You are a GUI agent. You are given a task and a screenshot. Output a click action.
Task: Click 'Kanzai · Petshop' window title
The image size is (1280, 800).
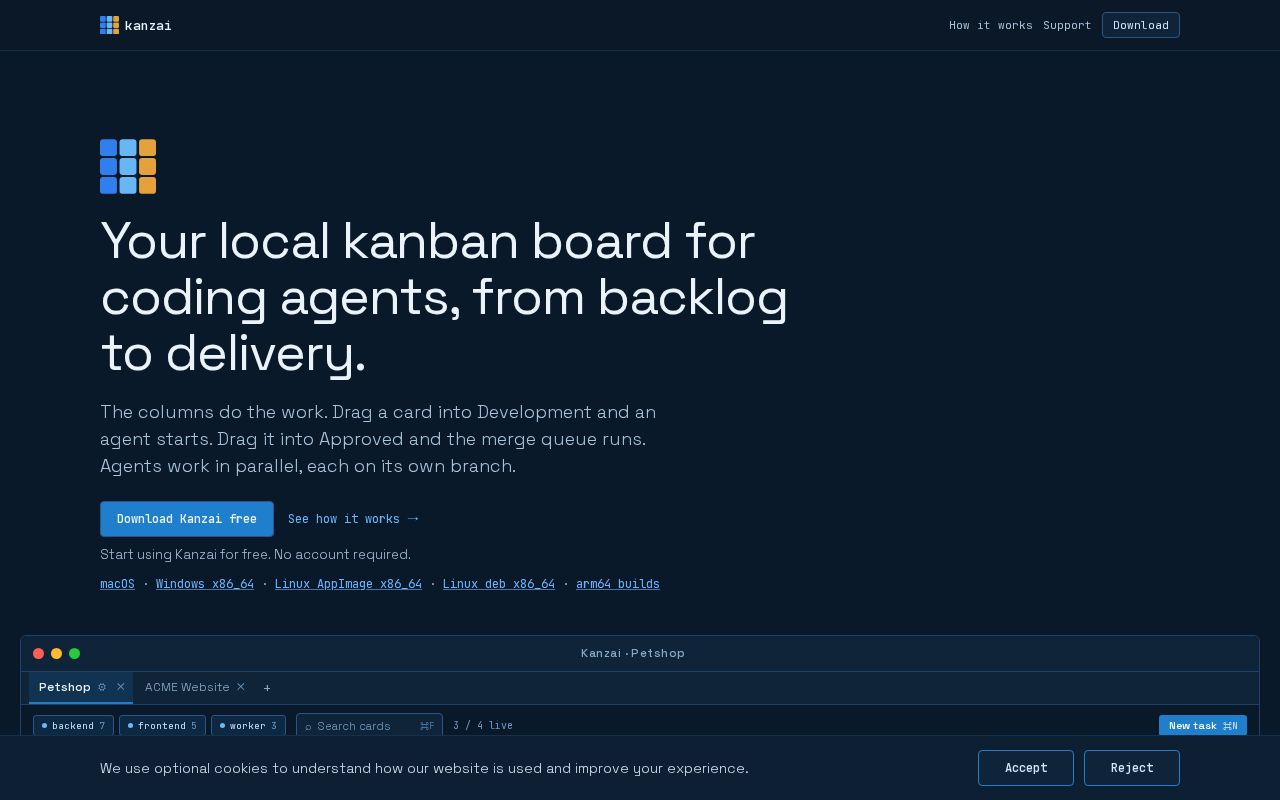pyautogui.click(x=633, y=653)
